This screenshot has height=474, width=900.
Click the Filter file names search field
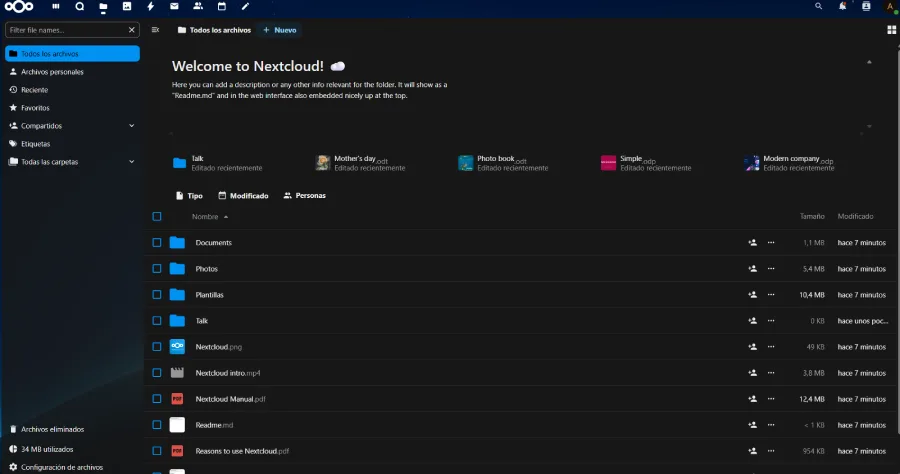pyautogui.click(x=65, y=30)
